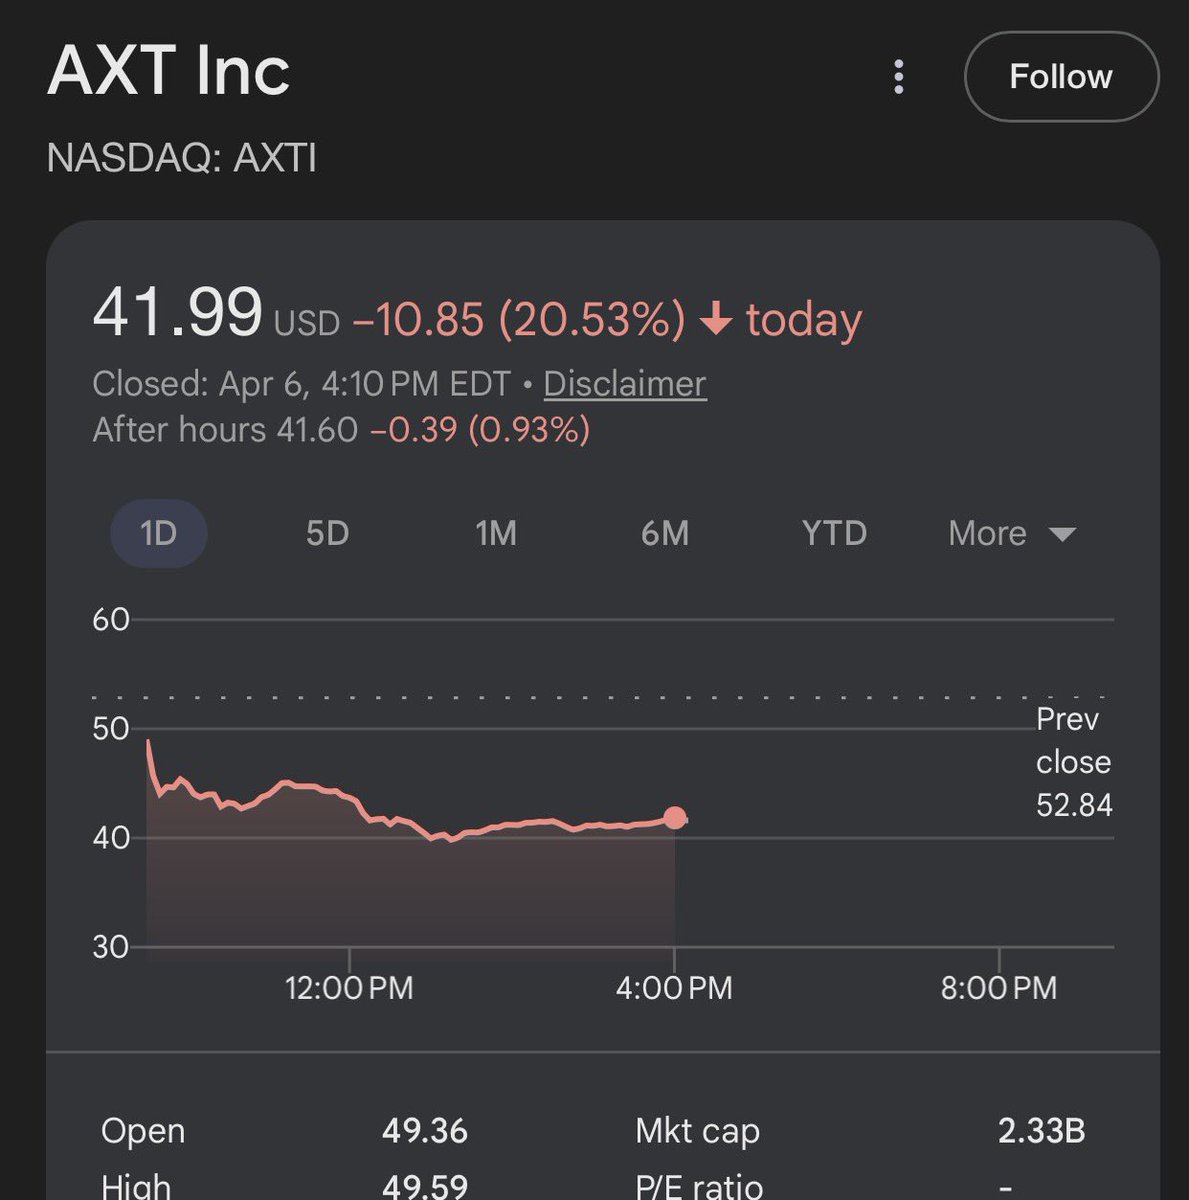Click the Open value 49.36
This screenshot has height=1200, width=1189.
click(425, 1131)
